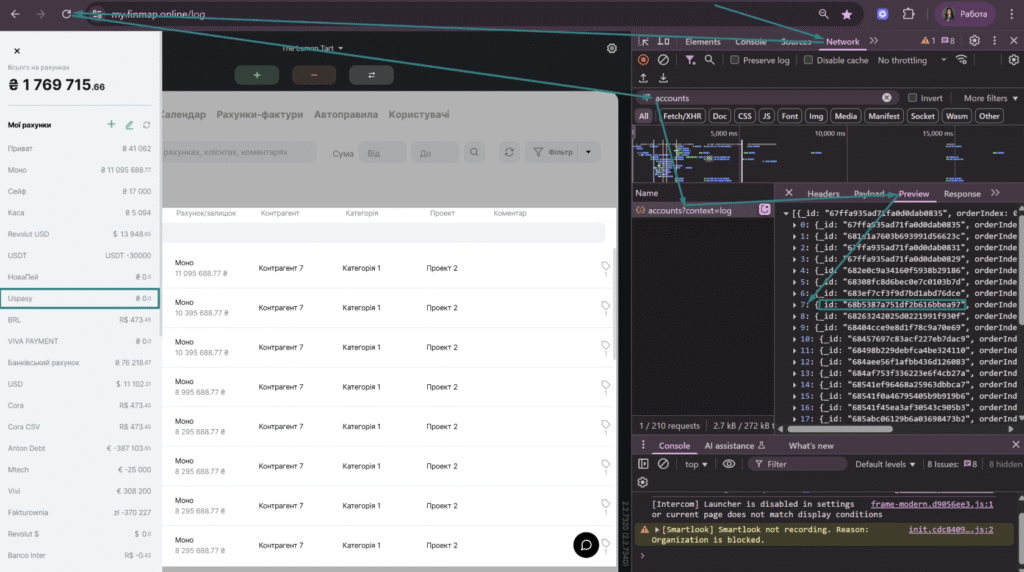Click the export HAR download icon

point(663,78)
